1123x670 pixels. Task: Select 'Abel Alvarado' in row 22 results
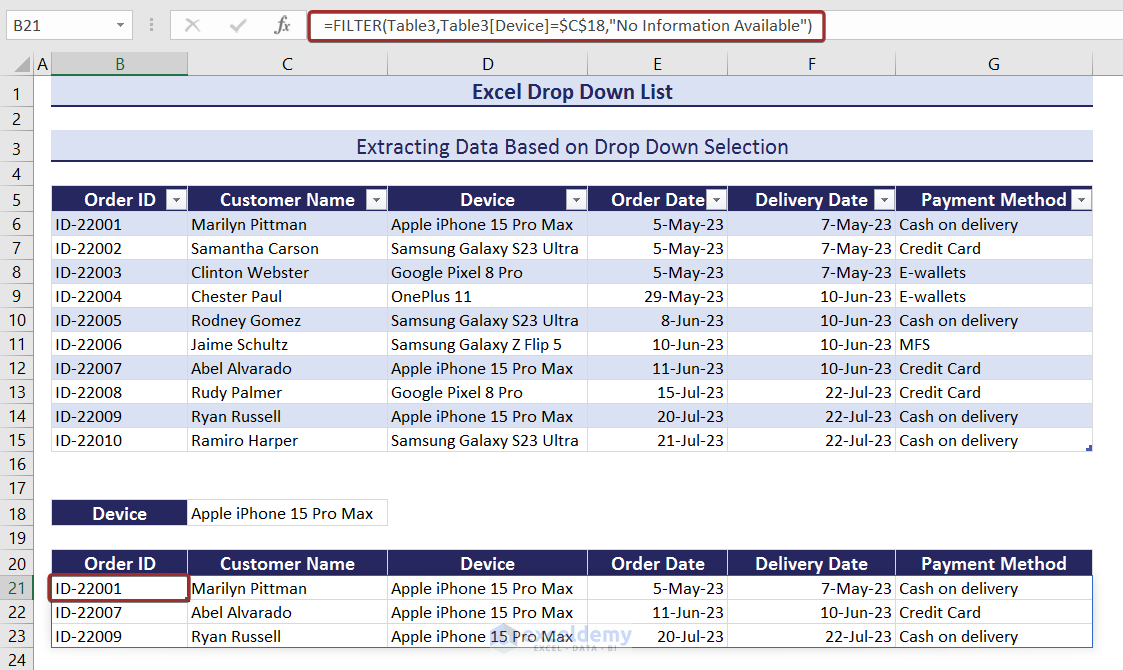(x=287, y=613)
